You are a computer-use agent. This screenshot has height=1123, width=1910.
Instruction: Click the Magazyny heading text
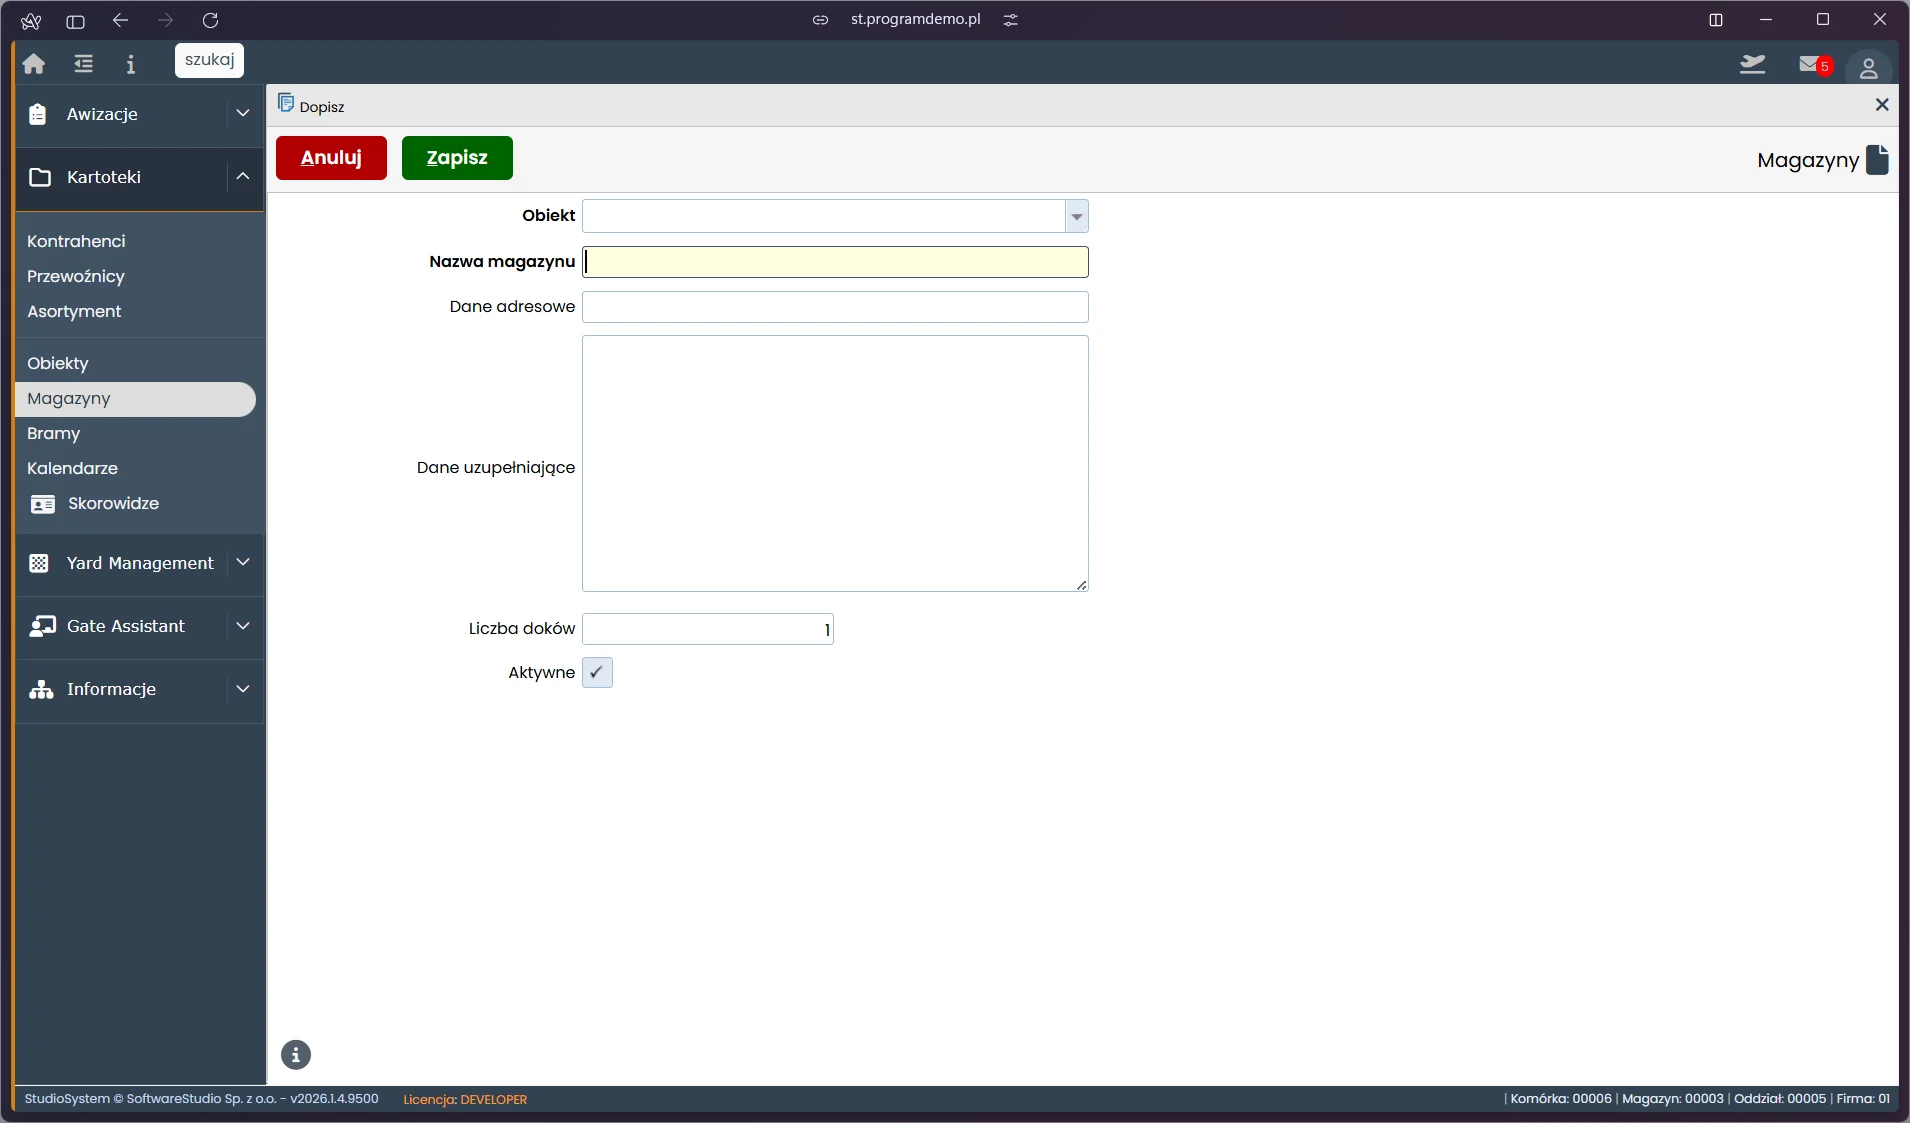(x=1808, y=160)
